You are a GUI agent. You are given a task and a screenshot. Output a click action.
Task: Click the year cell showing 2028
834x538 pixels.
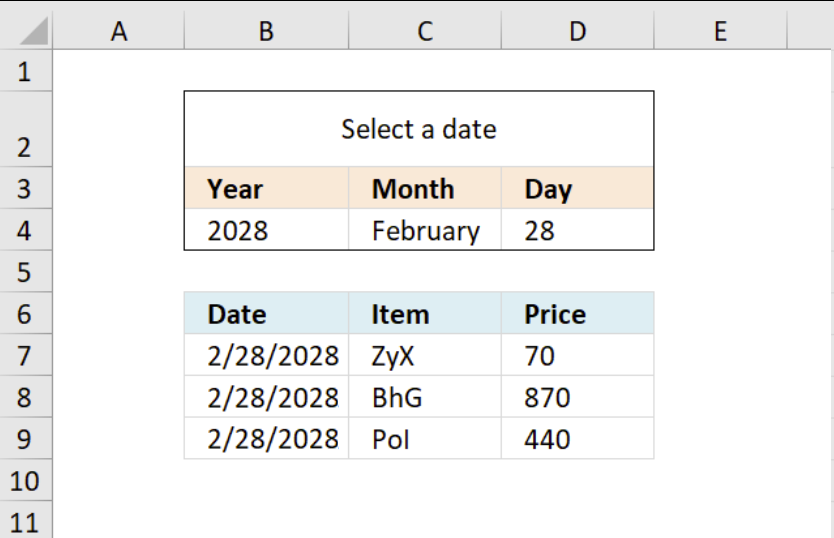(266, 230)
